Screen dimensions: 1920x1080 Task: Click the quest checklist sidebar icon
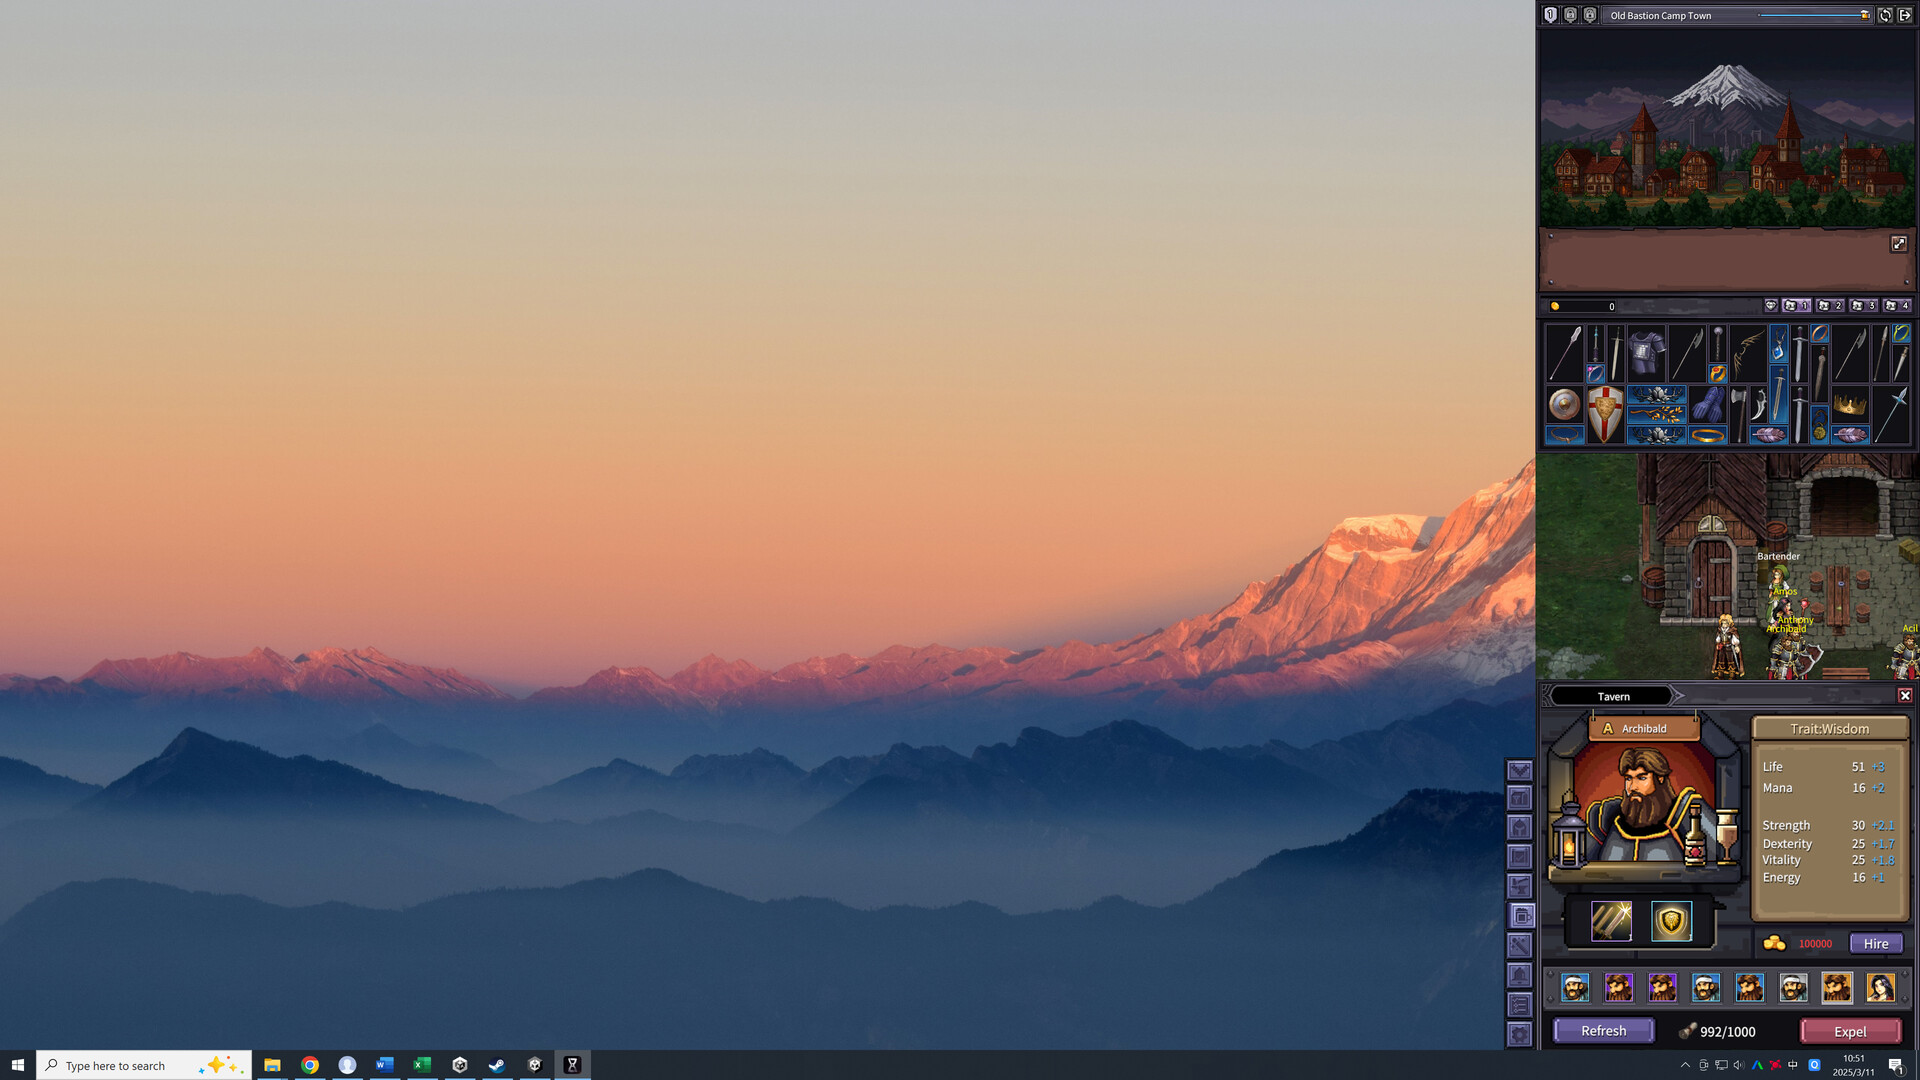click(1520, 1005)
